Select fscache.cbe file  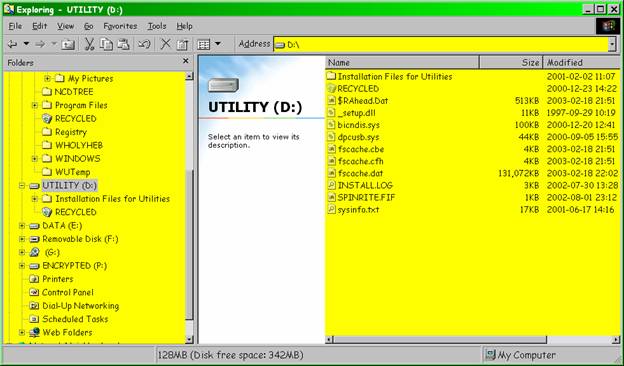pyautogui.click(x=361, y=149)
